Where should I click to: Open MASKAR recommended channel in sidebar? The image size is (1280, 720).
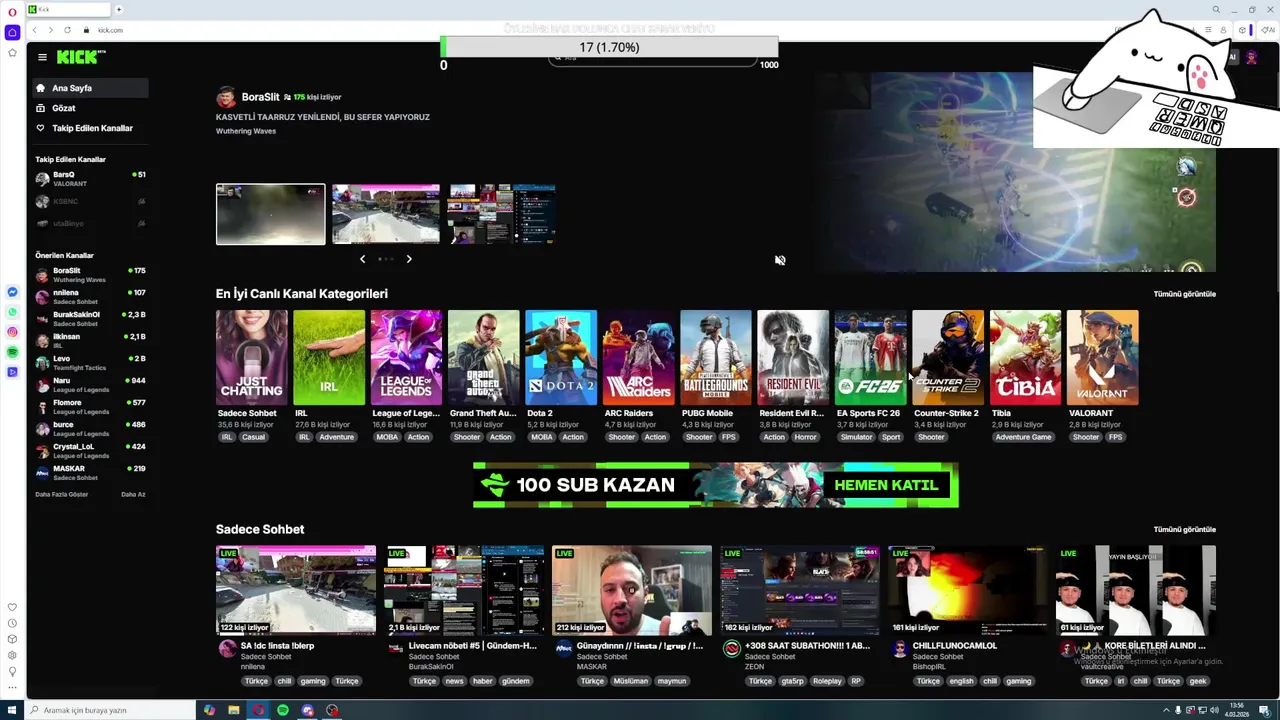[x=90, y=473]
